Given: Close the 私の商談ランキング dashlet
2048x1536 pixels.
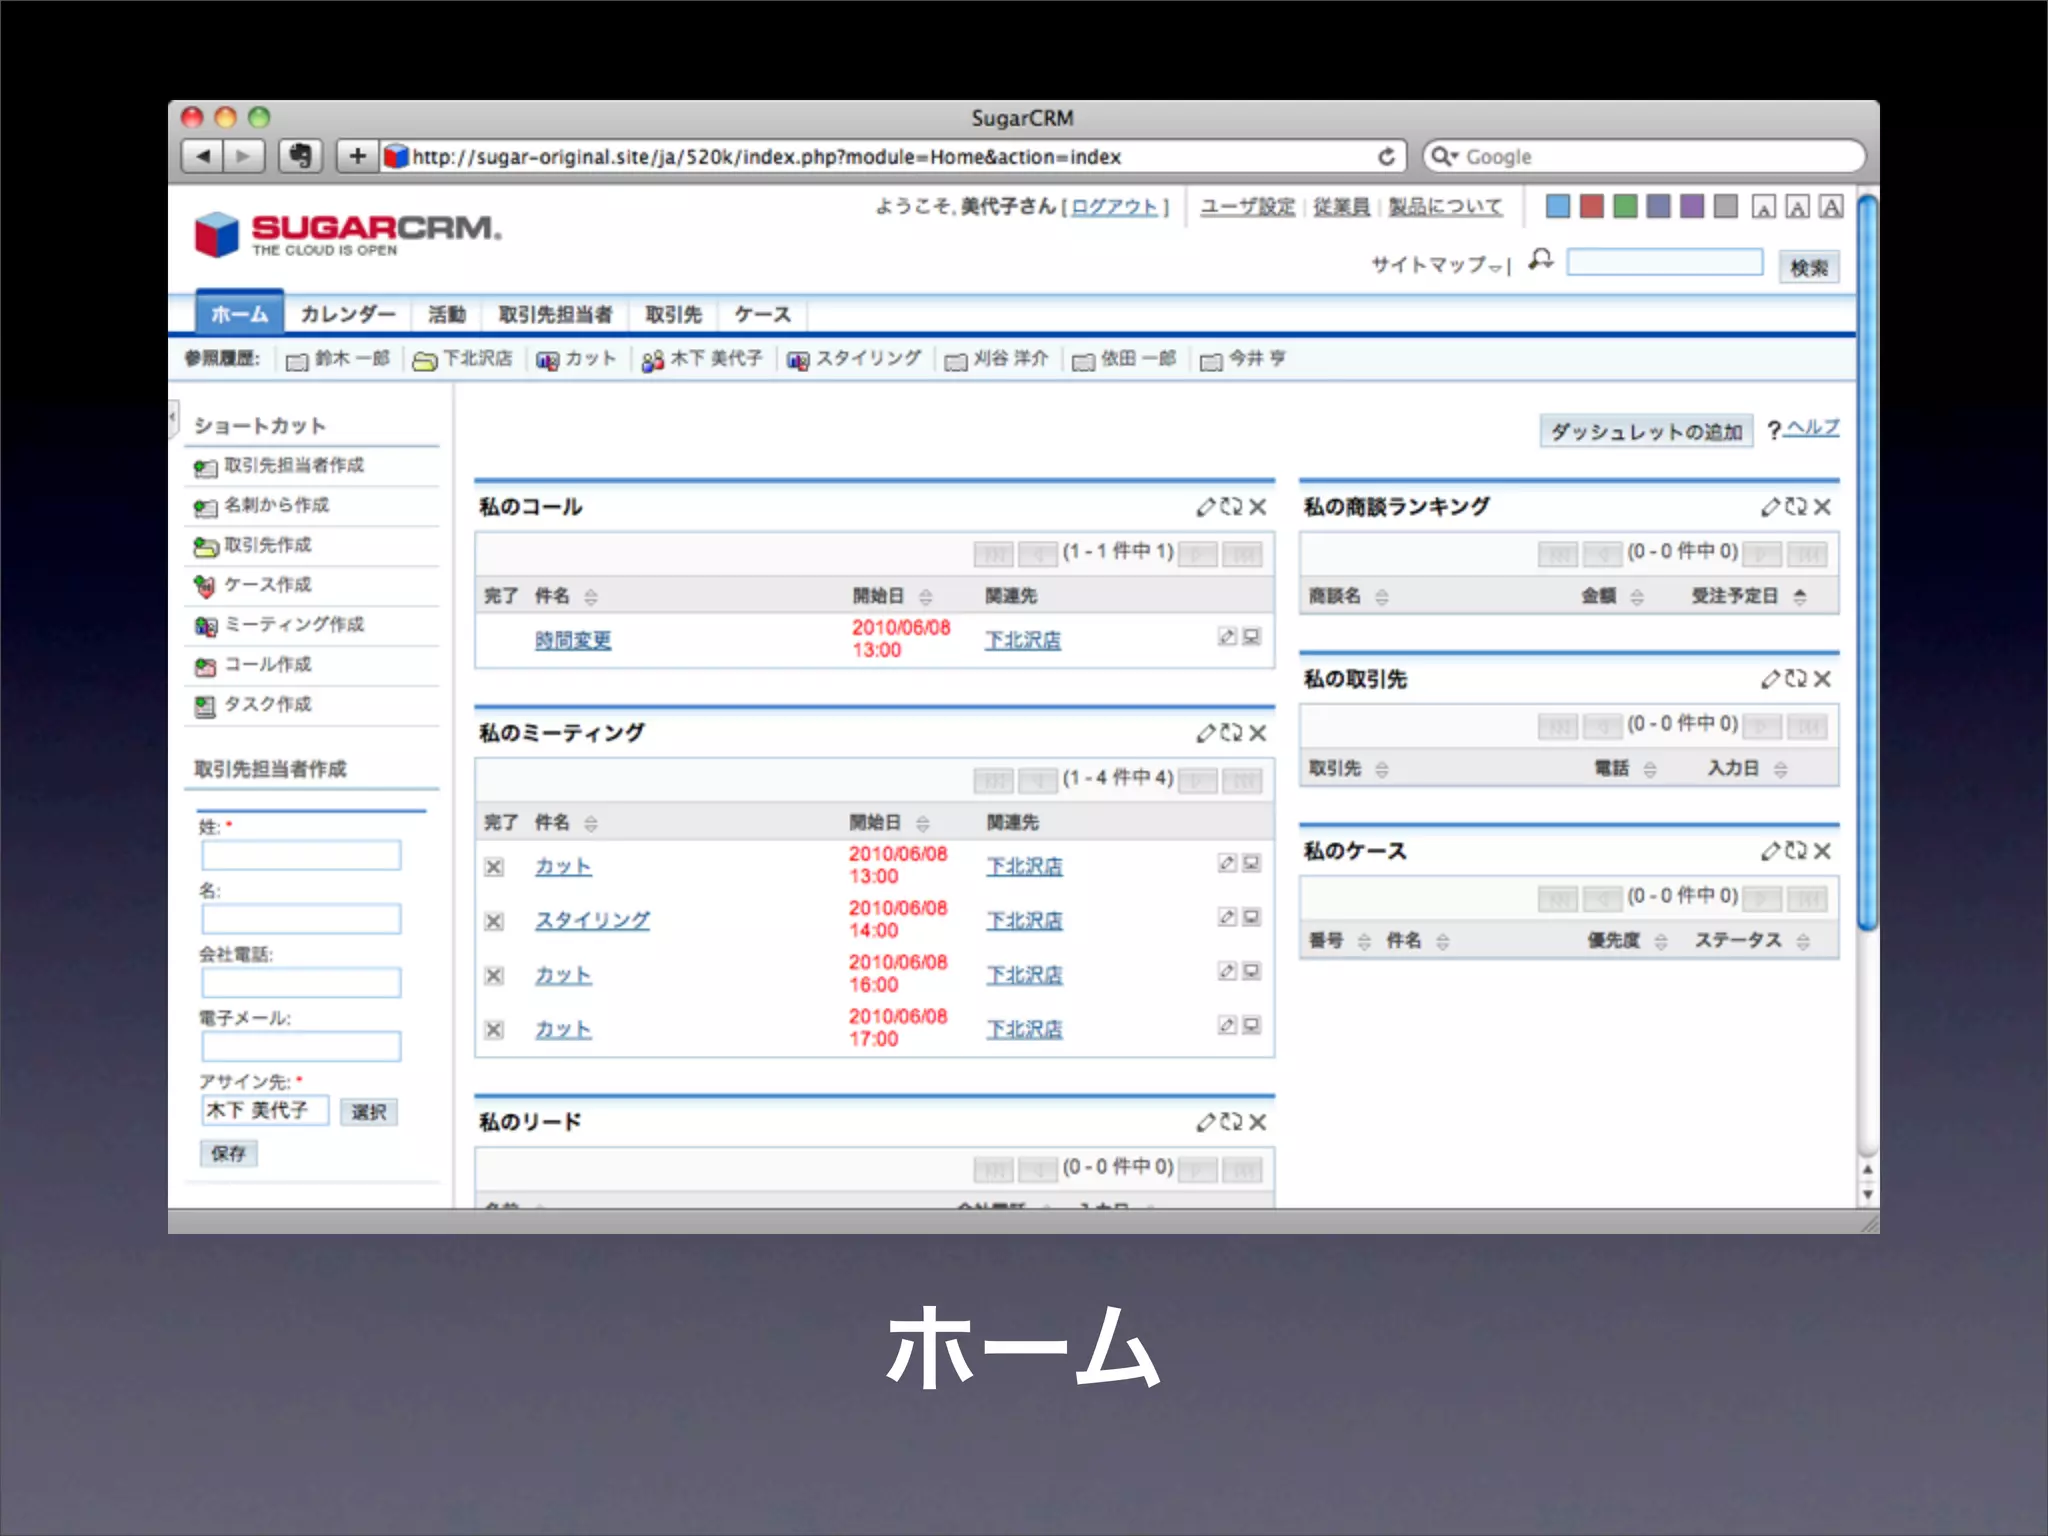Looking at the screenshot, I should click(1823, 507).
